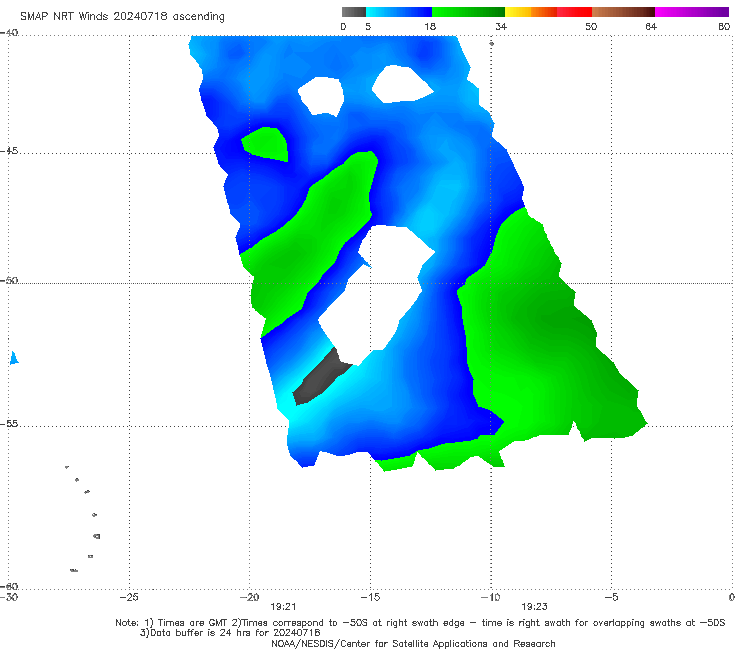740x650 pixels.
Task: Click latitude axis label '-50'
Action: [x=9, y=281]
